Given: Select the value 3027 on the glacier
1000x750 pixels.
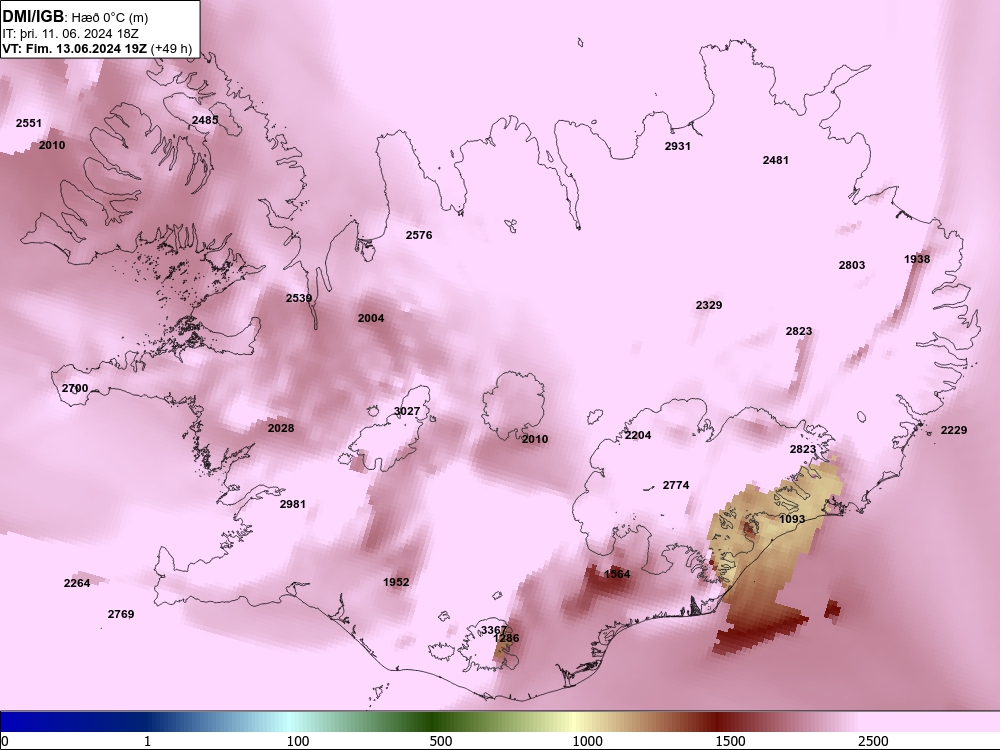Looking at the screenshot, I should (407, 411).
